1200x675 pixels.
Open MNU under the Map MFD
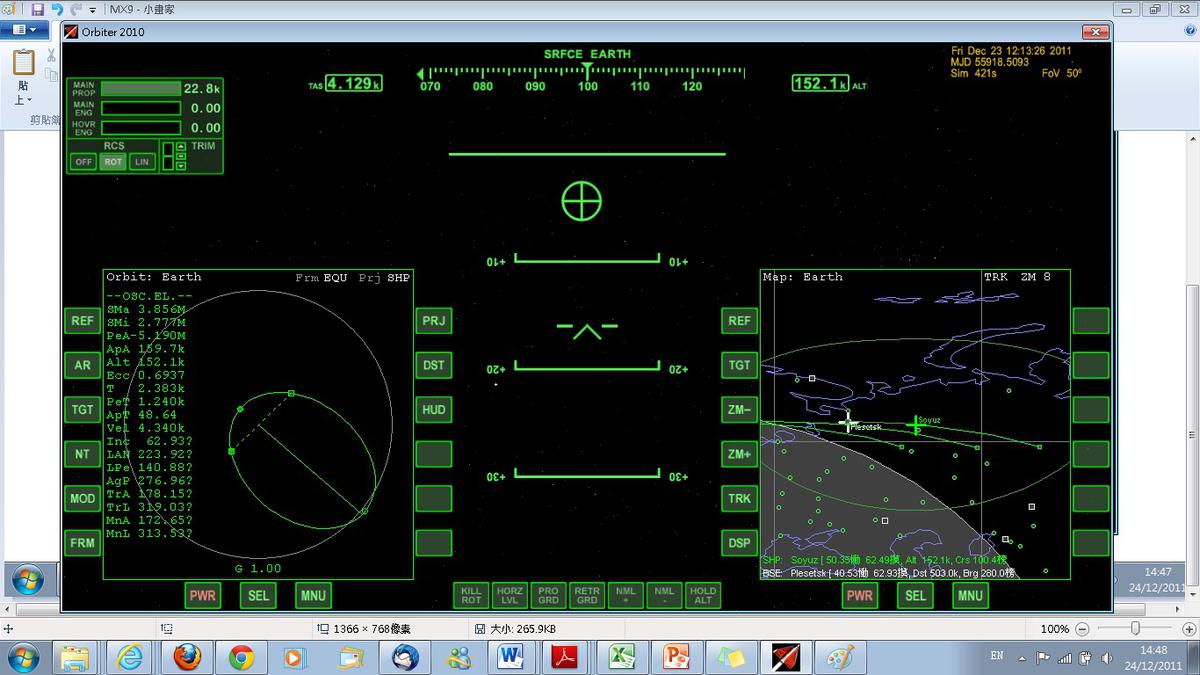pos(970,595)
